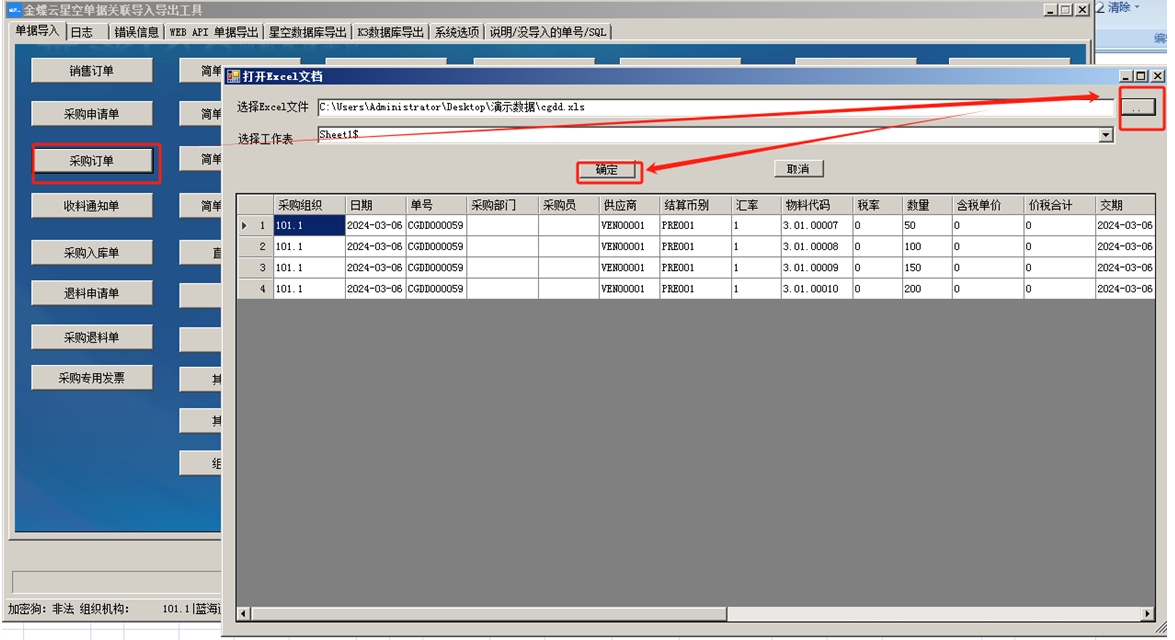Switch to the 单据导入 tab
This screenshot has width=1175, height=640.
37,31
